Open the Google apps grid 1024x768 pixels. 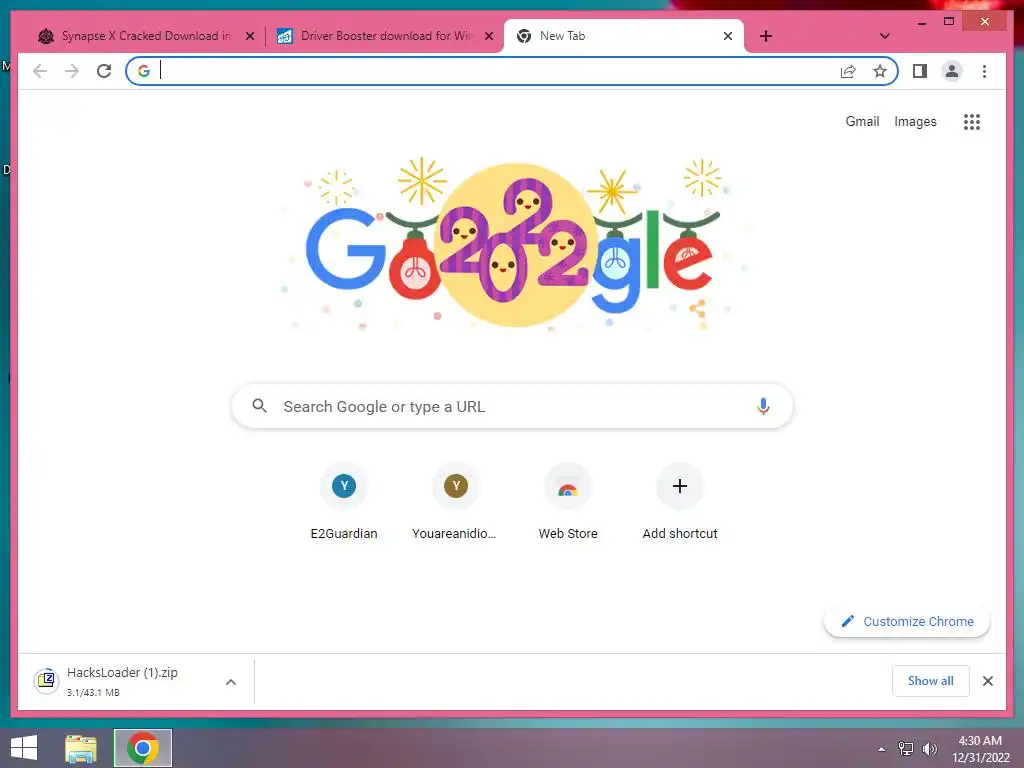972,121
